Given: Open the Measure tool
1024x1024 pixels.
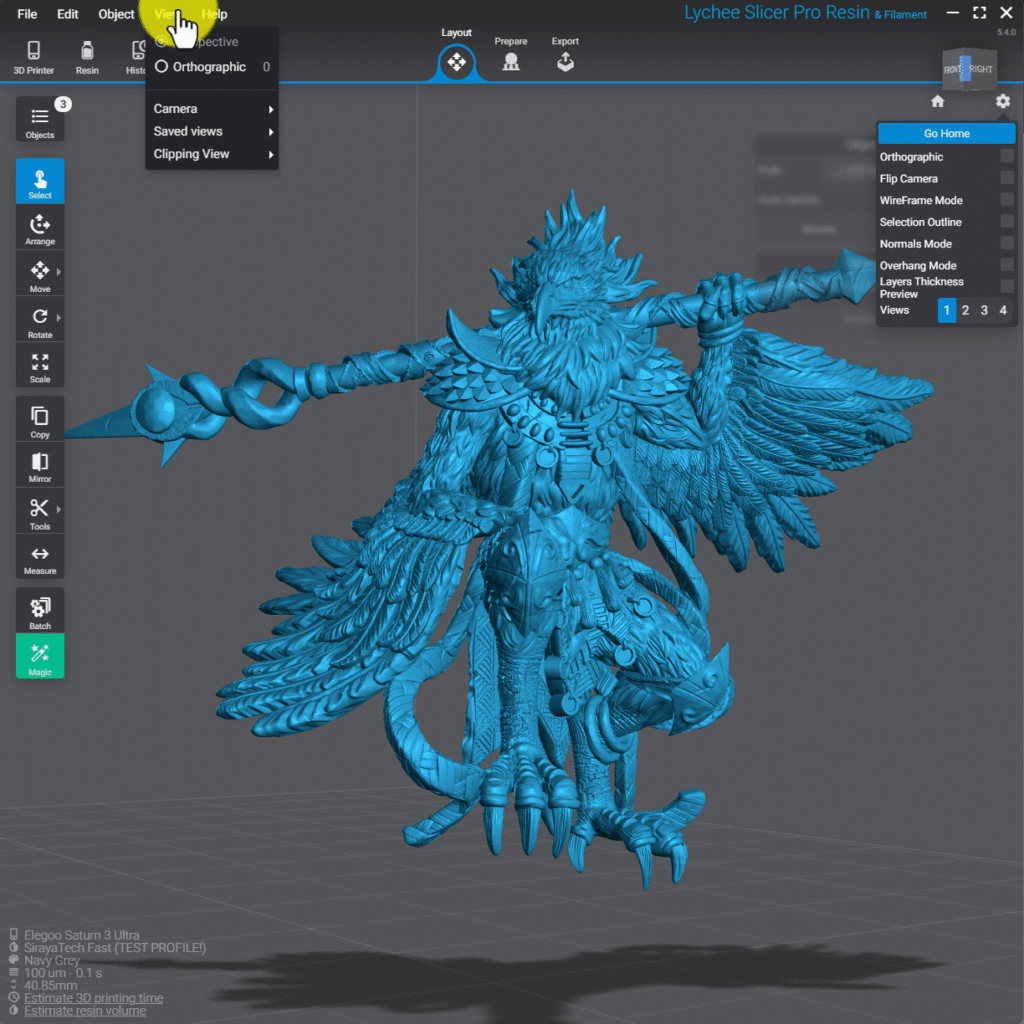Looking at the screenshot, I should click(x=40, y=559).
